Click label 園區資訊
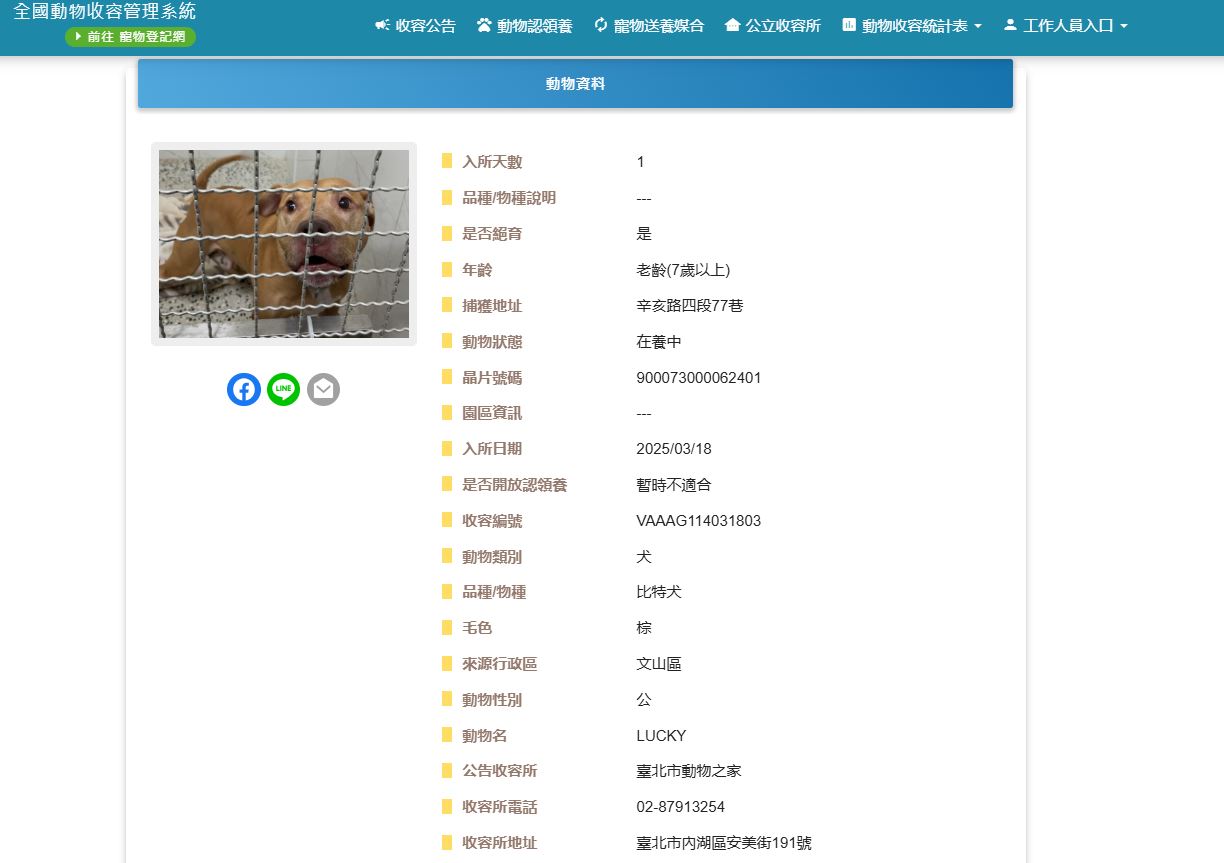This screenshot has width=1224, height=863. pyautogui.click(x=492, y=413)
